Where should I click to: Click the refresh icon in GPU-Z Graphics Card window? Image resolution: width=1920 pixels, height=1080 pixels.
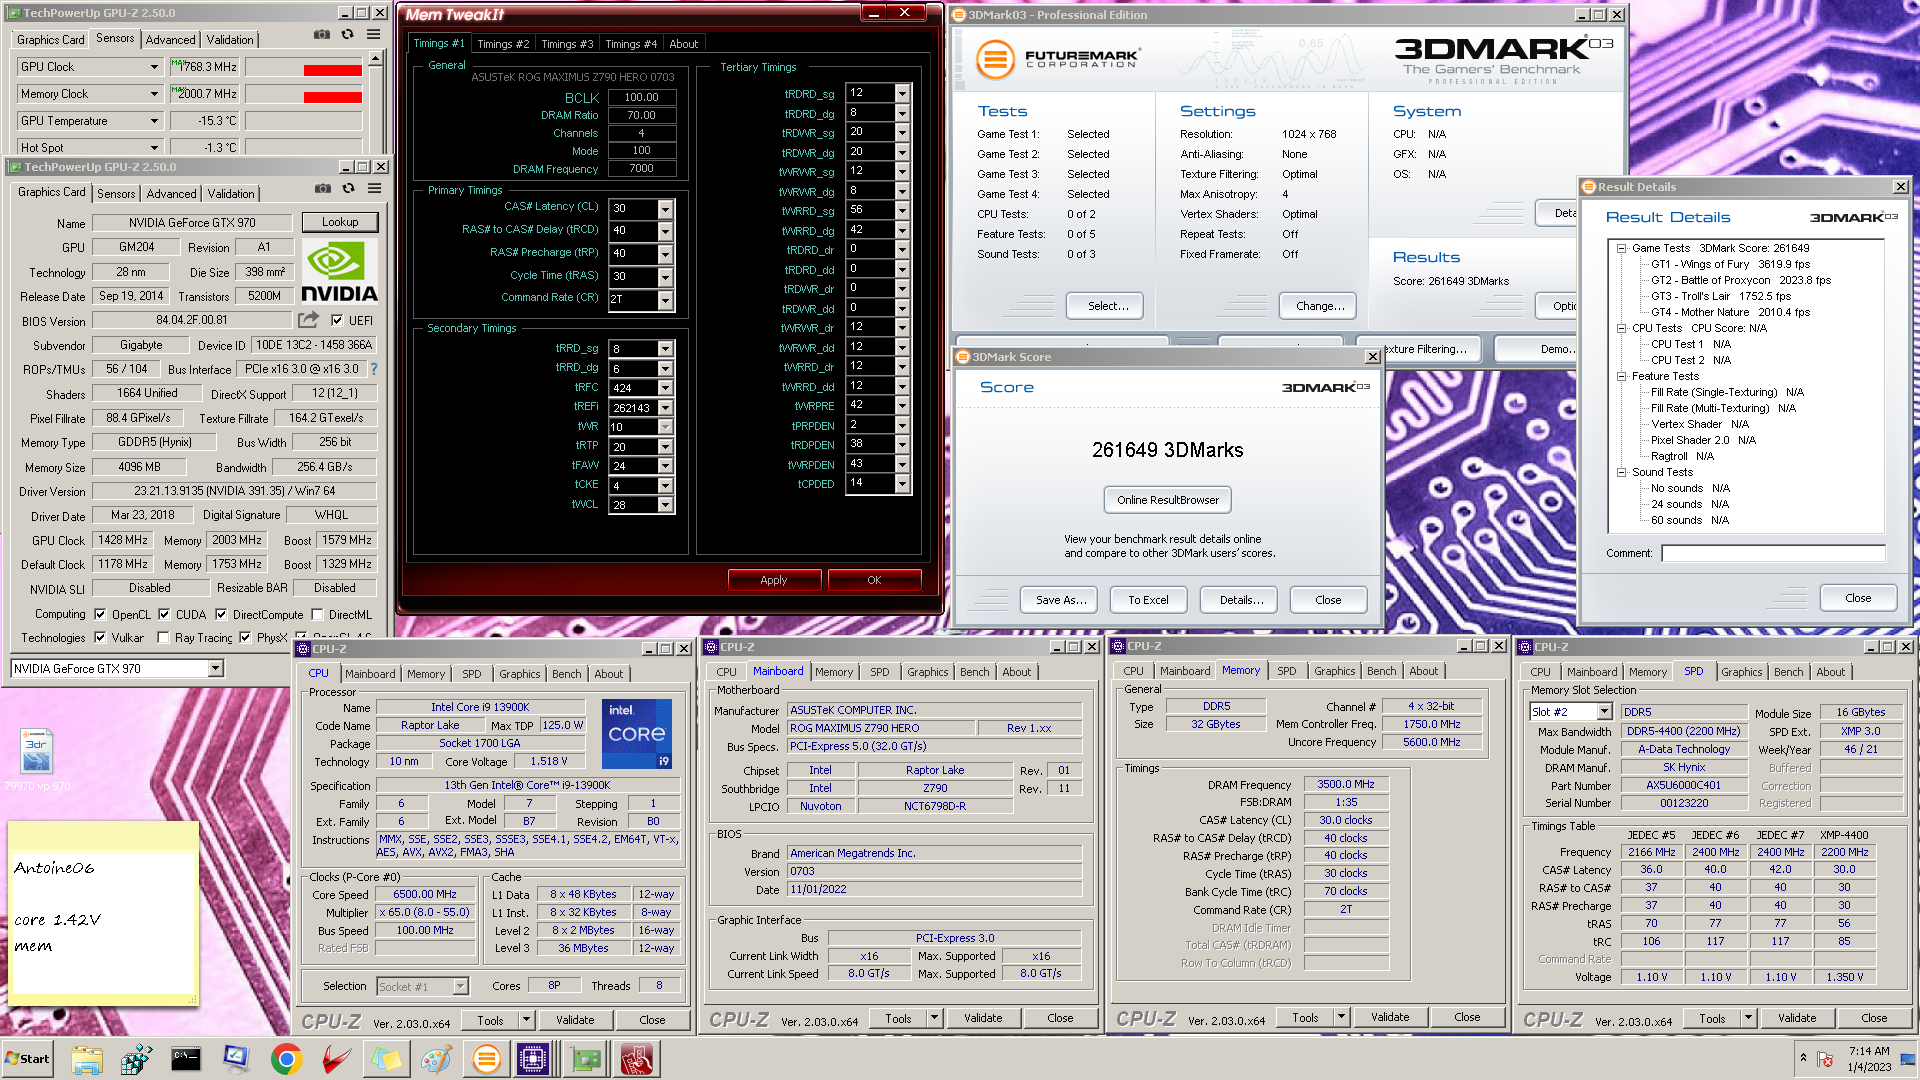[349, 189]
